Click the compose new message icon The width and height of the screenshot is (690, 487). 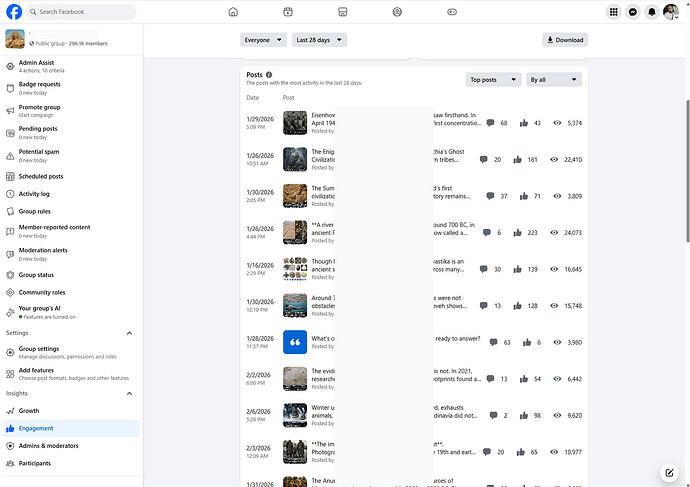pyautogui.click(x=669, y=472)
